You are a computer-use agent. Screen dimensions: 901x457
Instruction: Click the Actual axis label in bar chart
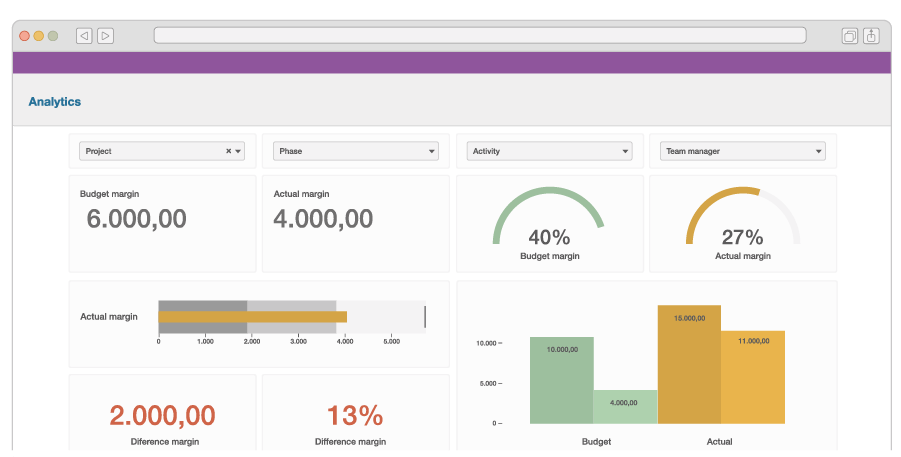[x=719, y=441]
